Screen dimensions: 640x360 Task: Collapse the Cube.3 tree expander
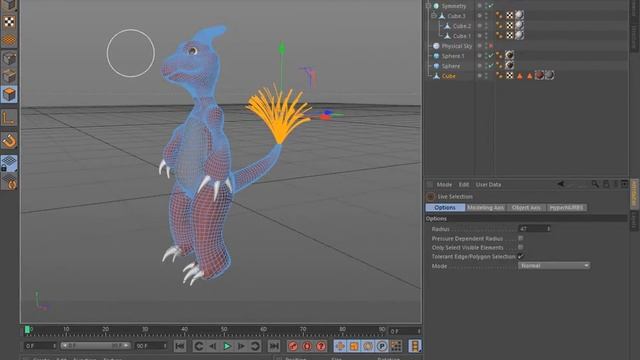pos(434,16)
